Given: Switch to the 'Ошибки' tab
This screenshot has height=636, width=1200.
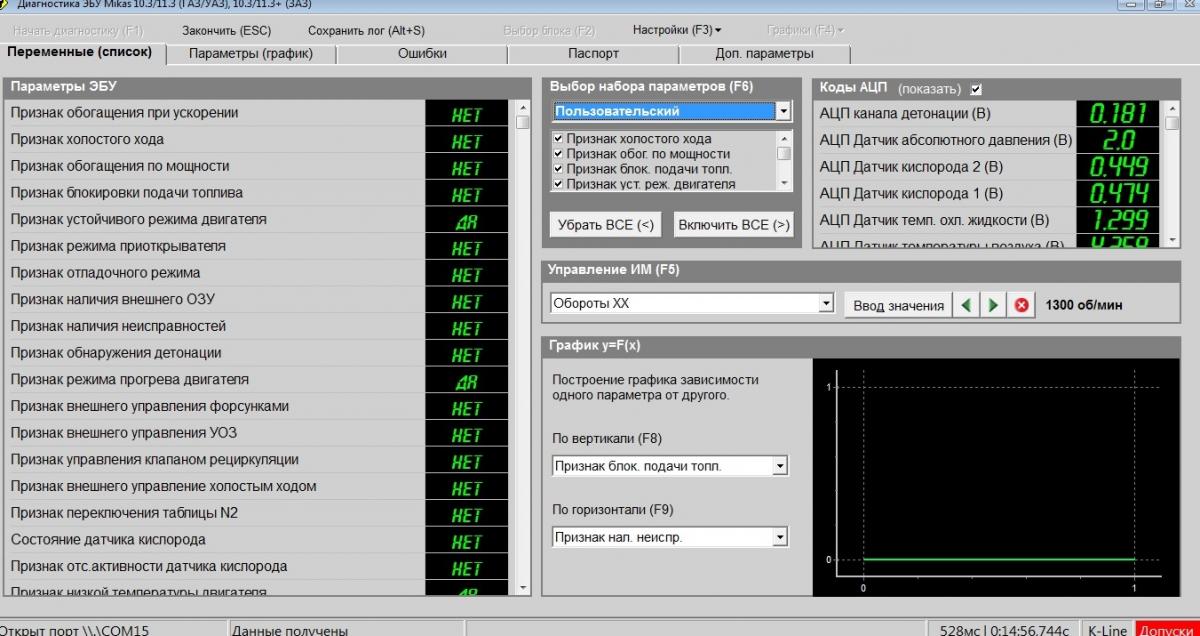Looking at the screenshot, I should click(422, 53).
